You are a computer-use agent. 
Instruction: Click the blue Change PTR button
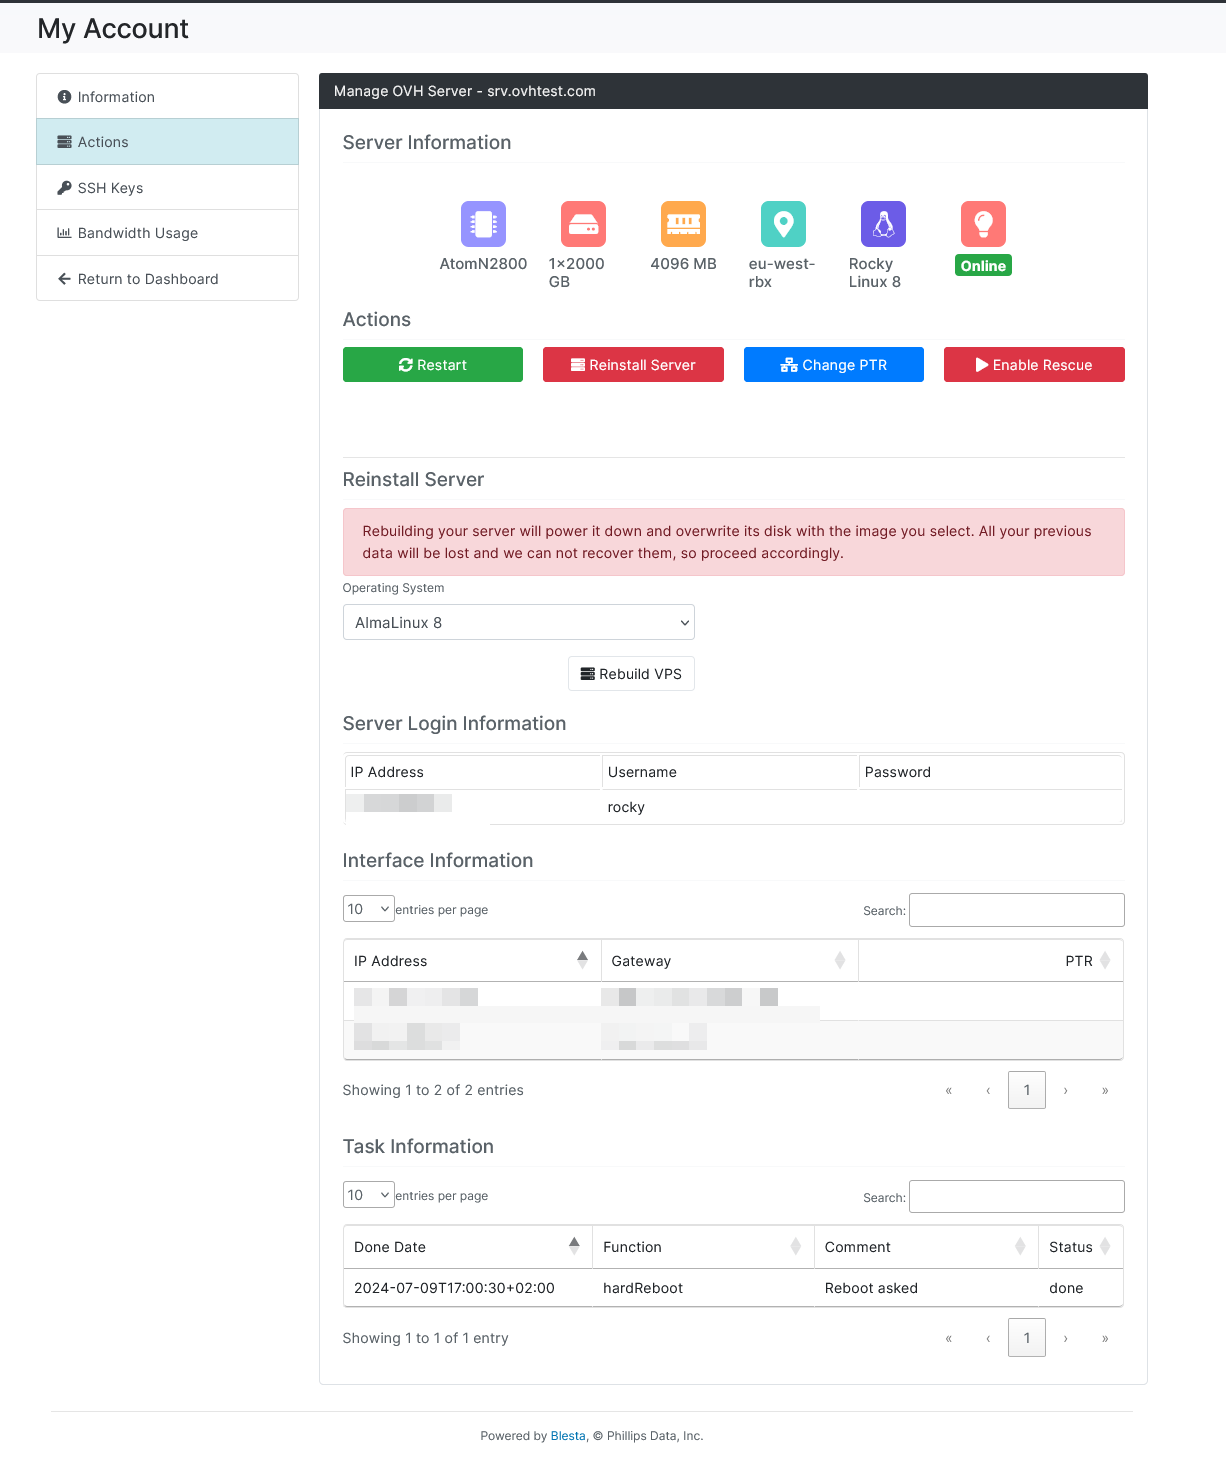[834, 365]
